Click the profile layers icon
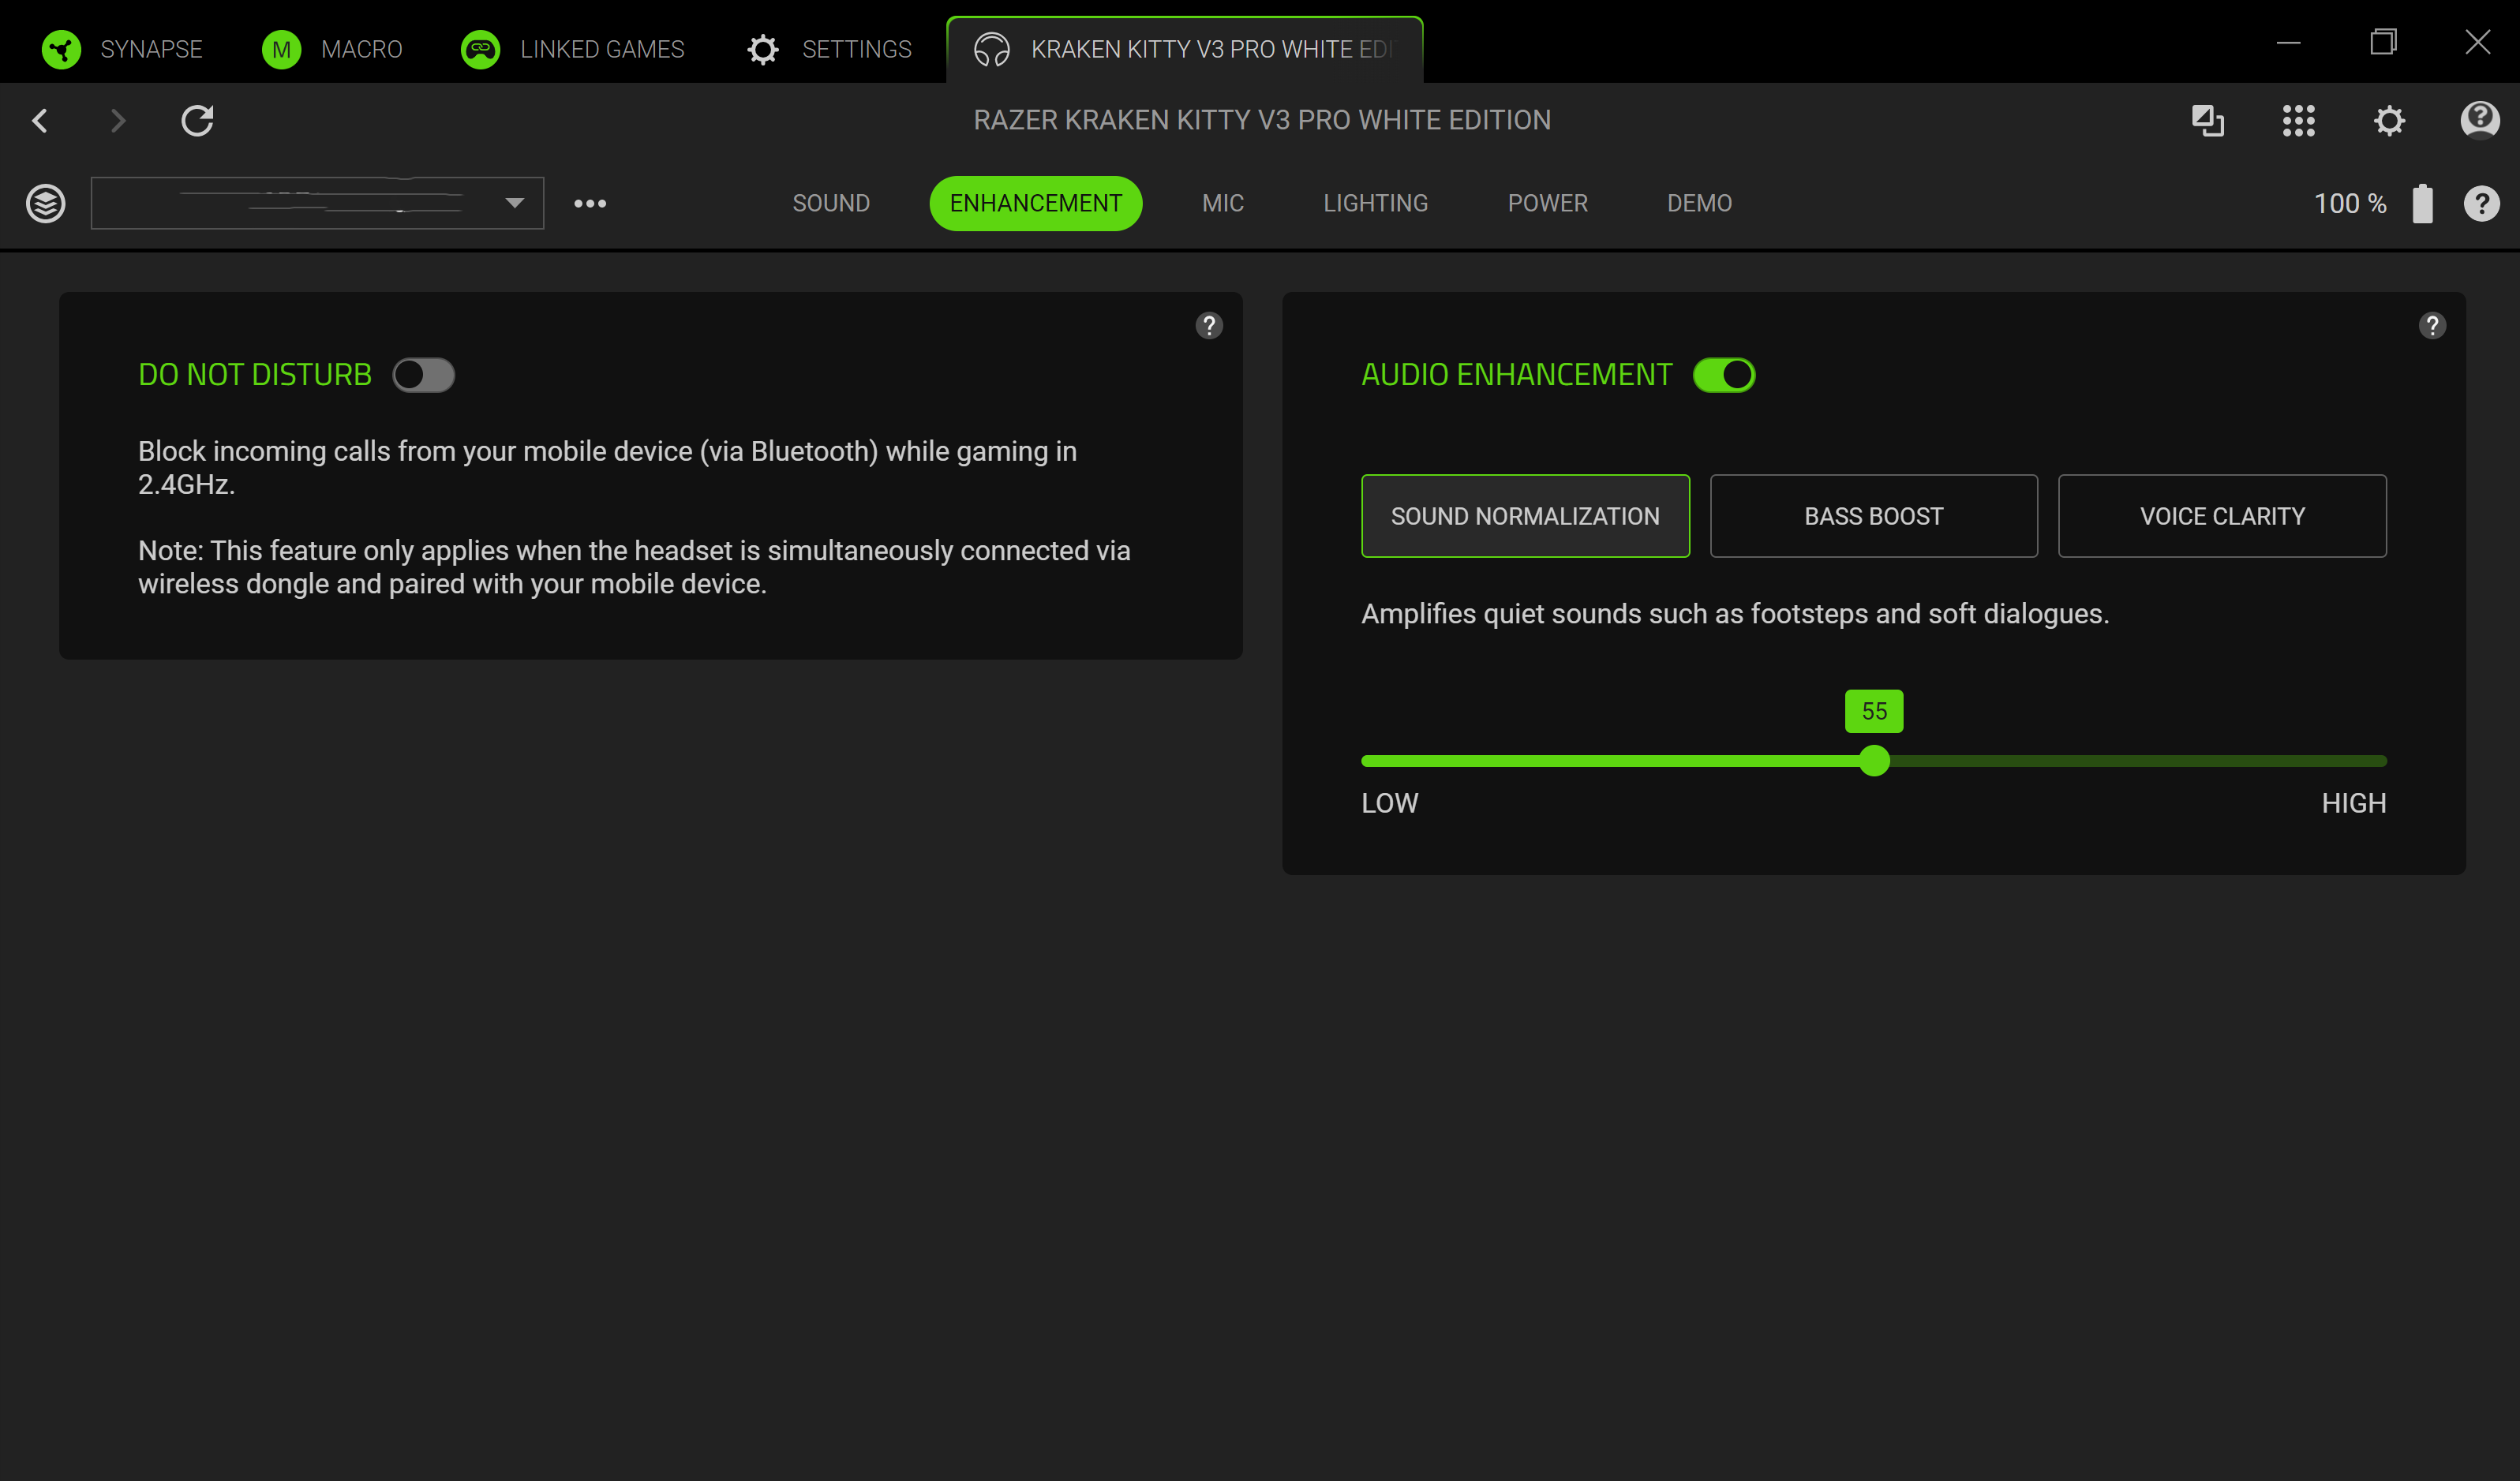This screenshot has width=2520, height=1481. pos(46,203)
